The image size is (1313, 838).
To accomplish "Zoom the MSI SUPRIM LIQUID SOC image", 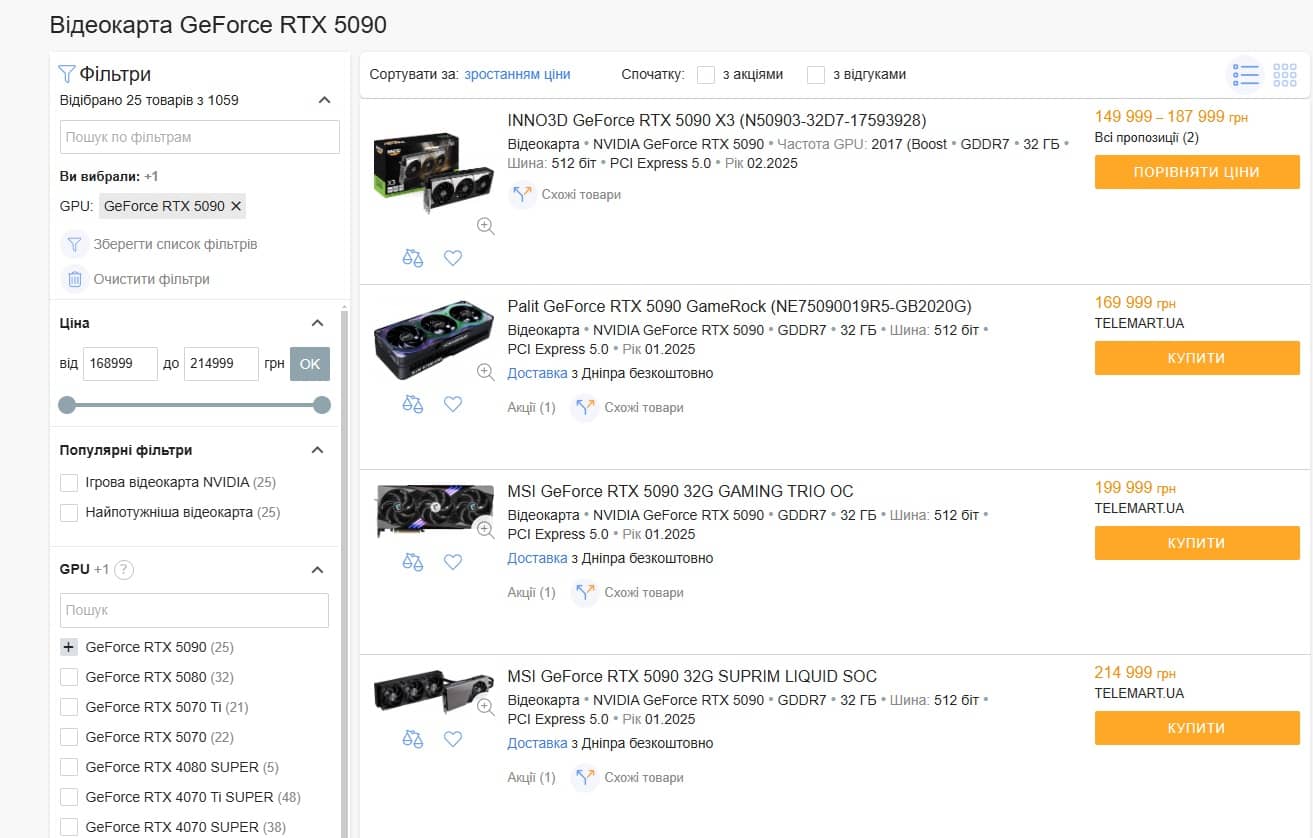I will (x=486, y=707).
